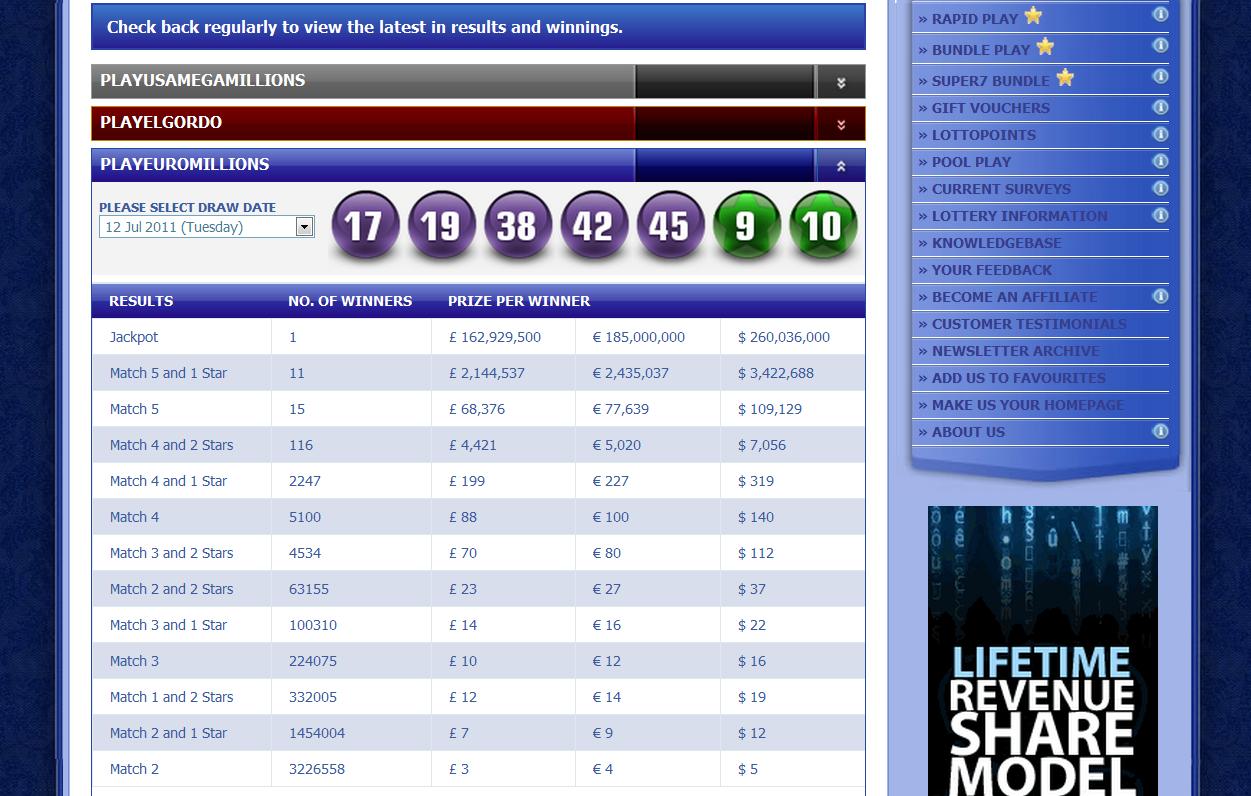Click the NO. OF WINNERS column header
1251x796 pixels.
350,301
